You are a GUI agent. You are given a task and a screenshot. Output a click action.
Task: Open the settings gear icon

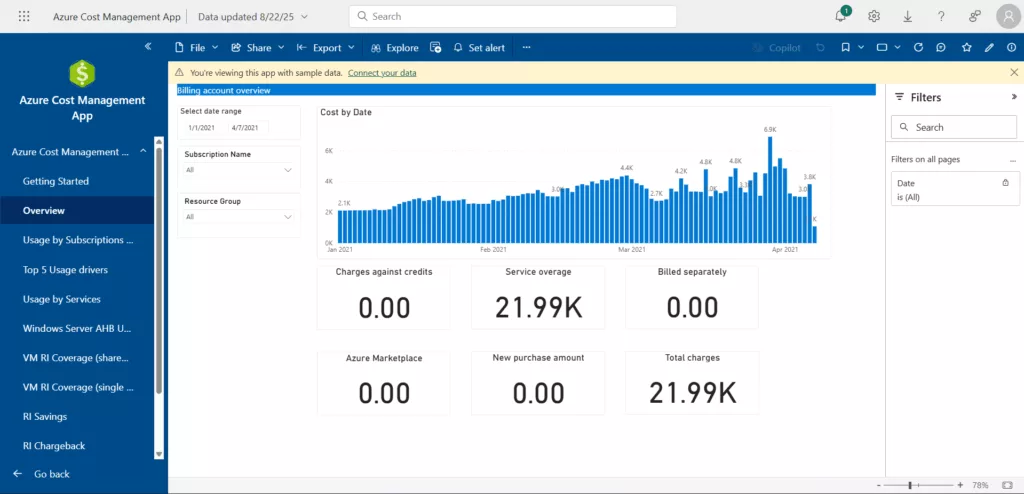click(874, 16)
